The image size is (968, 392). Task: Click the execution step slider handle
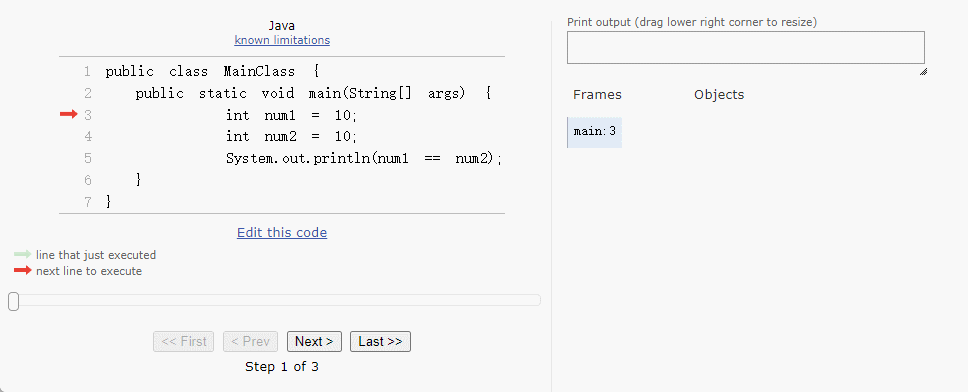(x=14, y=302)
